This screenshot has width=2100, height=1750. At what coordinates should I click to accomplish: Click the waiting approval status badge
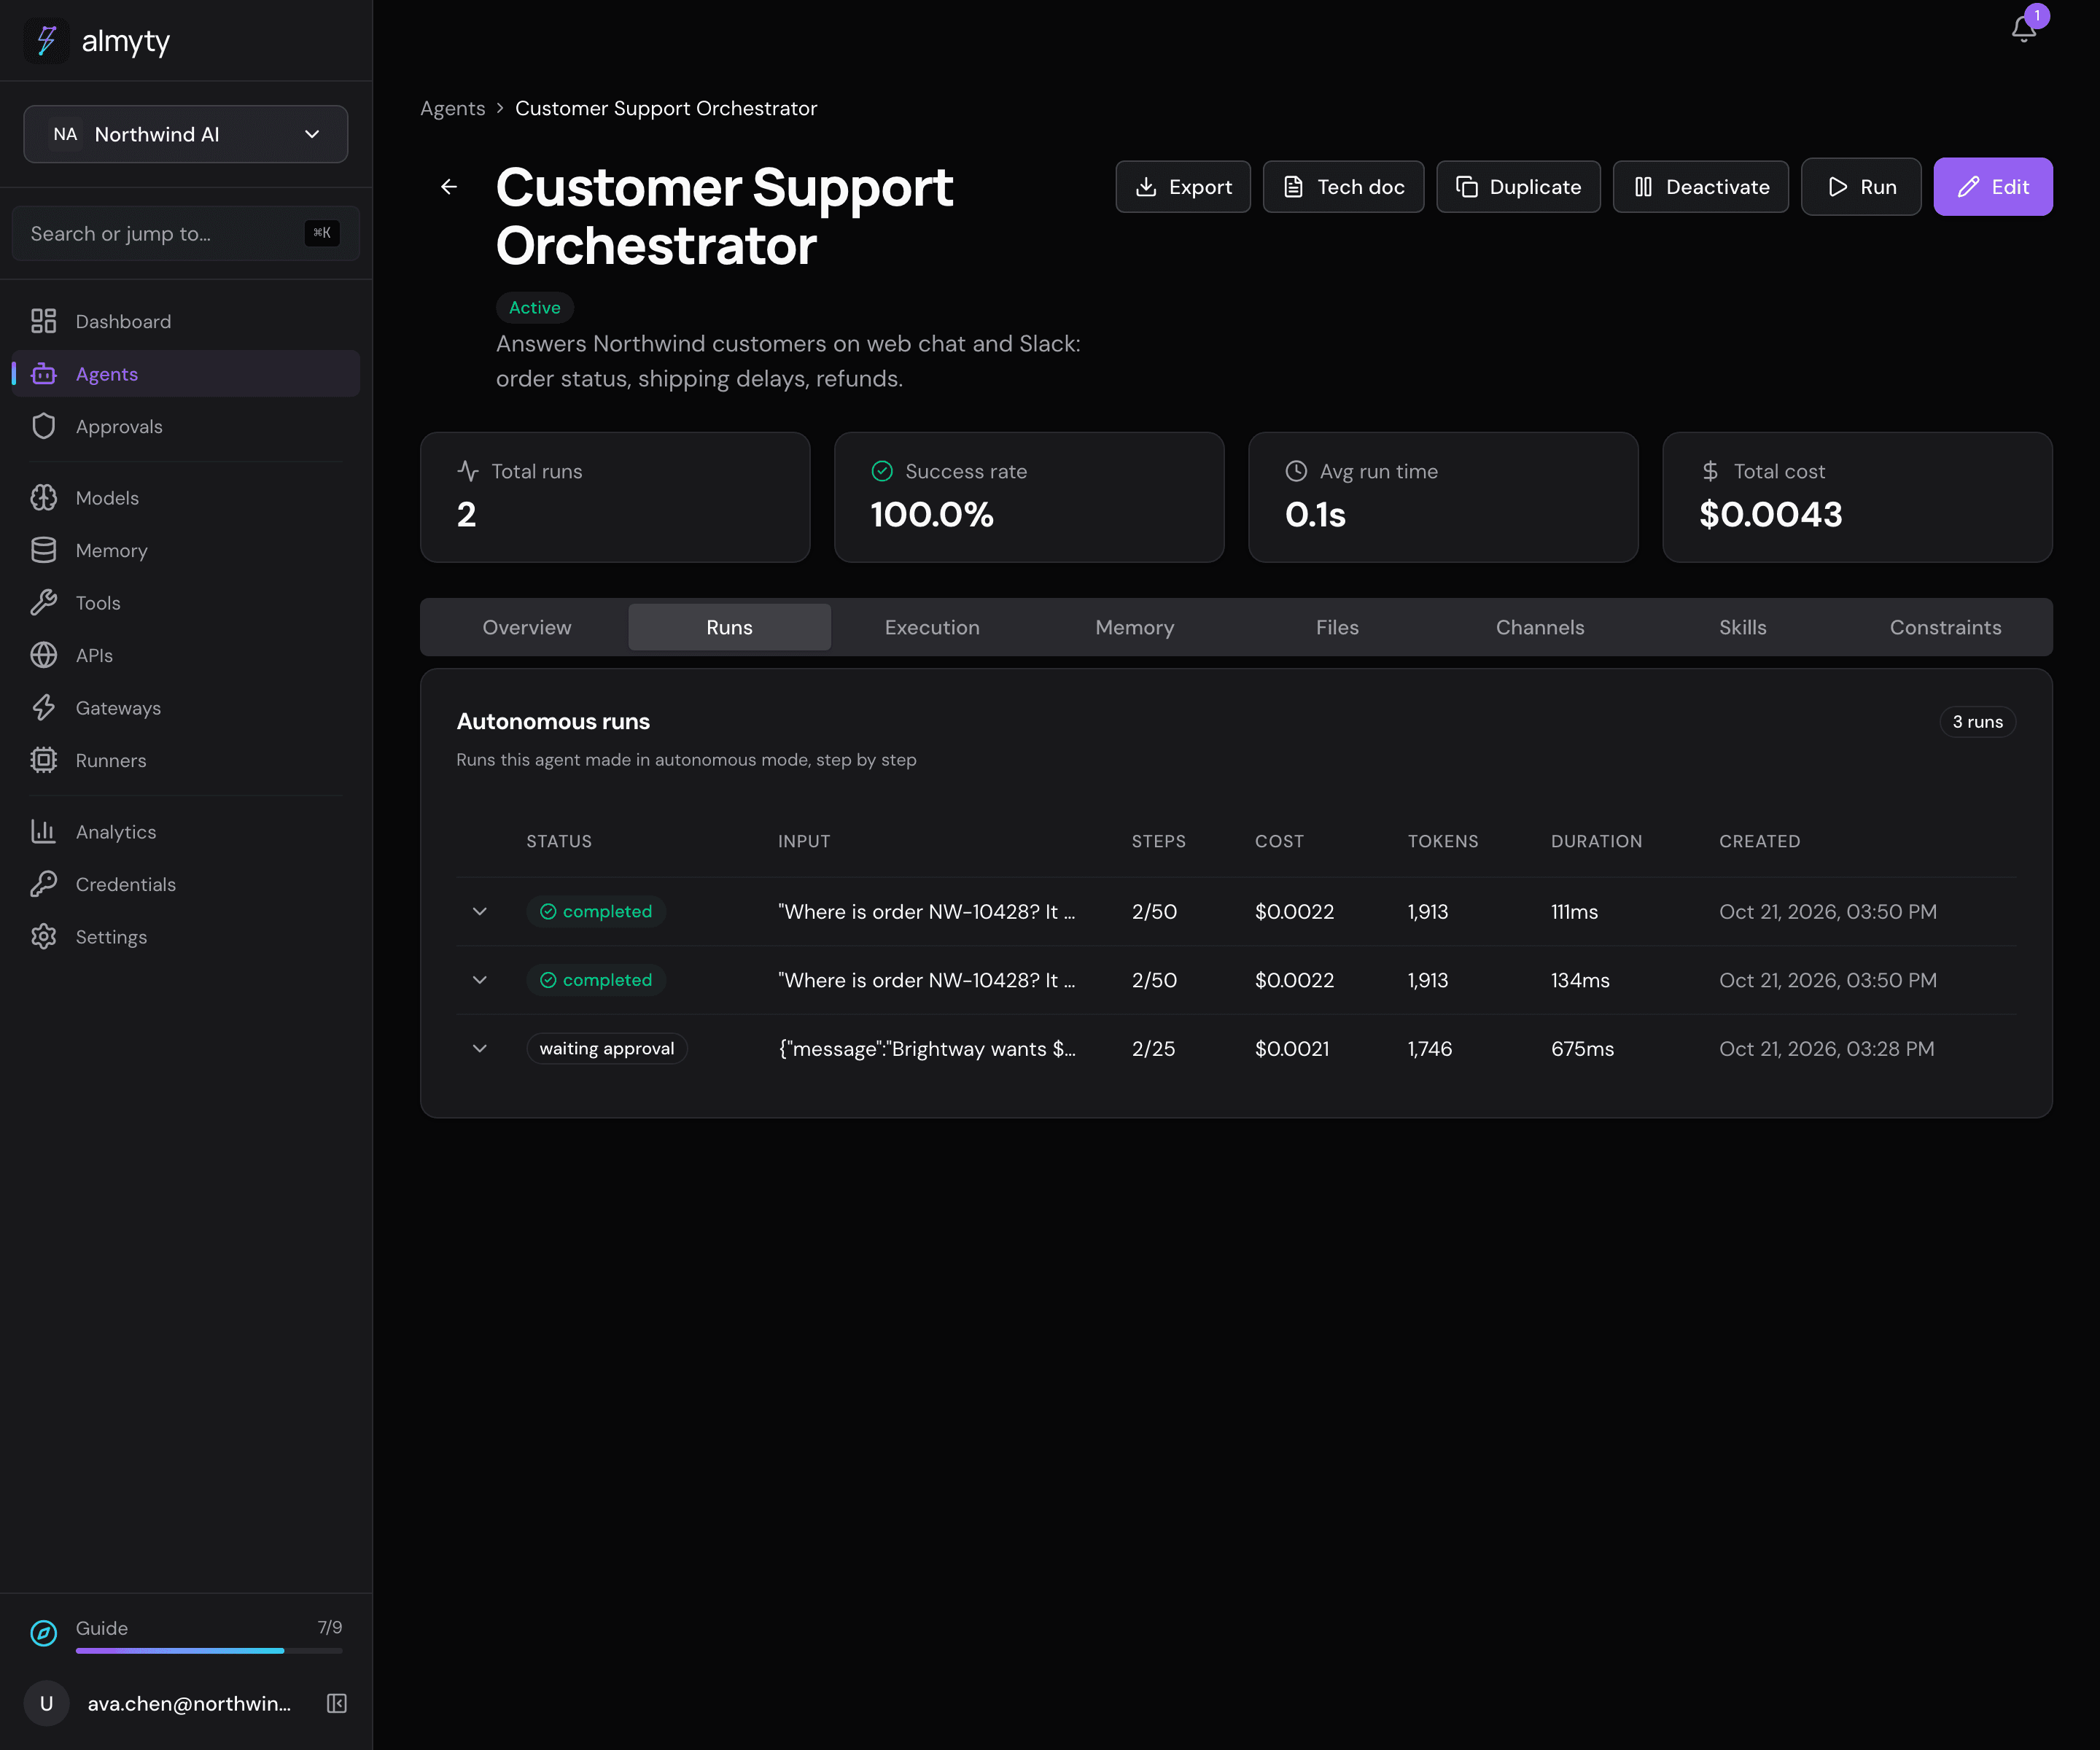click(607, 1048)
